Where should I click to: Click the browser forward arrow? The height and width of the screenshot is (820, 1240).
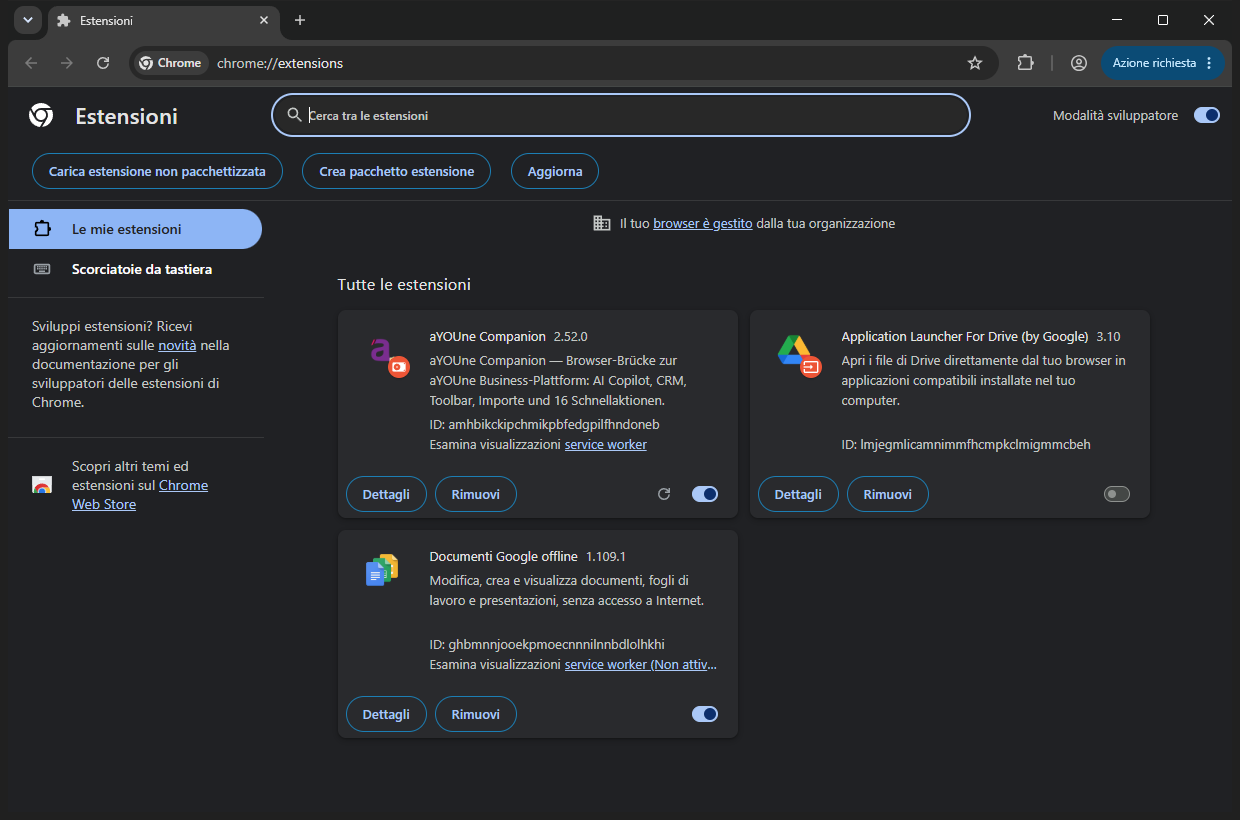click(x=67, y=63)
